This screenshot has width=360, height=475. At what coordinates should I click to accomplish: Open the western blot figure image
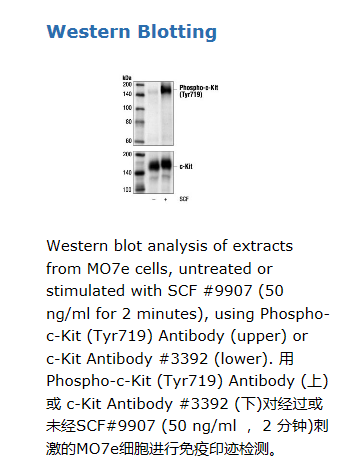[x=170, y=138]
